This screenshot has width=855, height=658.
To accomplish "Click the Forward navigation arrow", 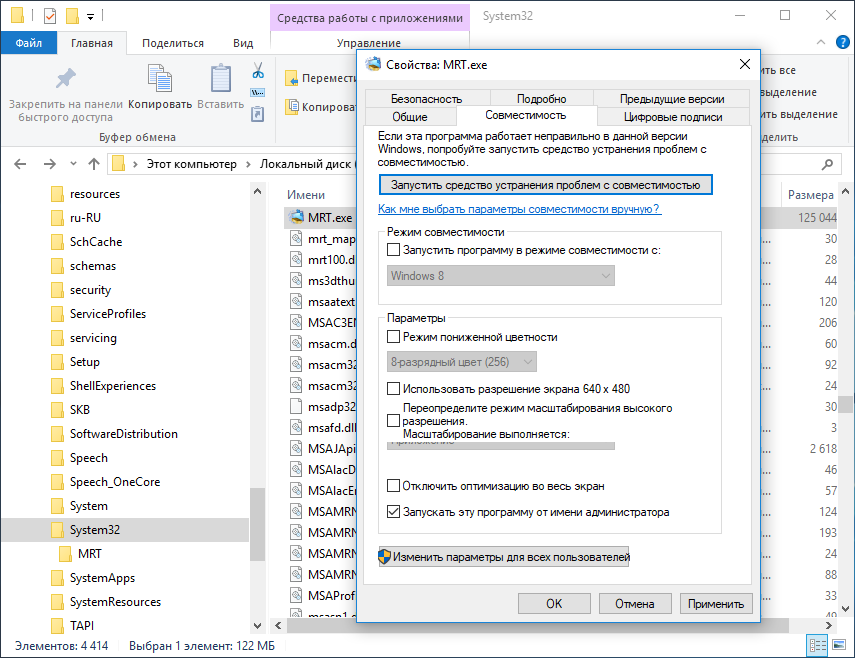I will point(50,164).
